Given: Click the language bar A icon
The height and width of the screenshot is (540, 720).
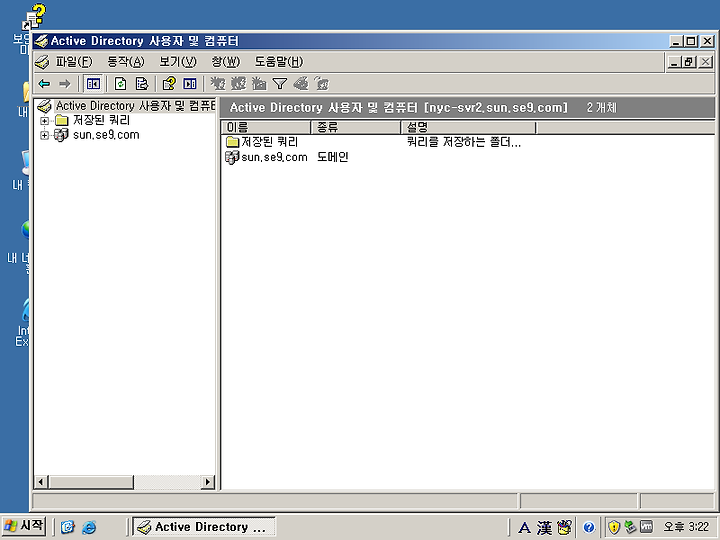Looking at the screenshot, I should point(524,528).
